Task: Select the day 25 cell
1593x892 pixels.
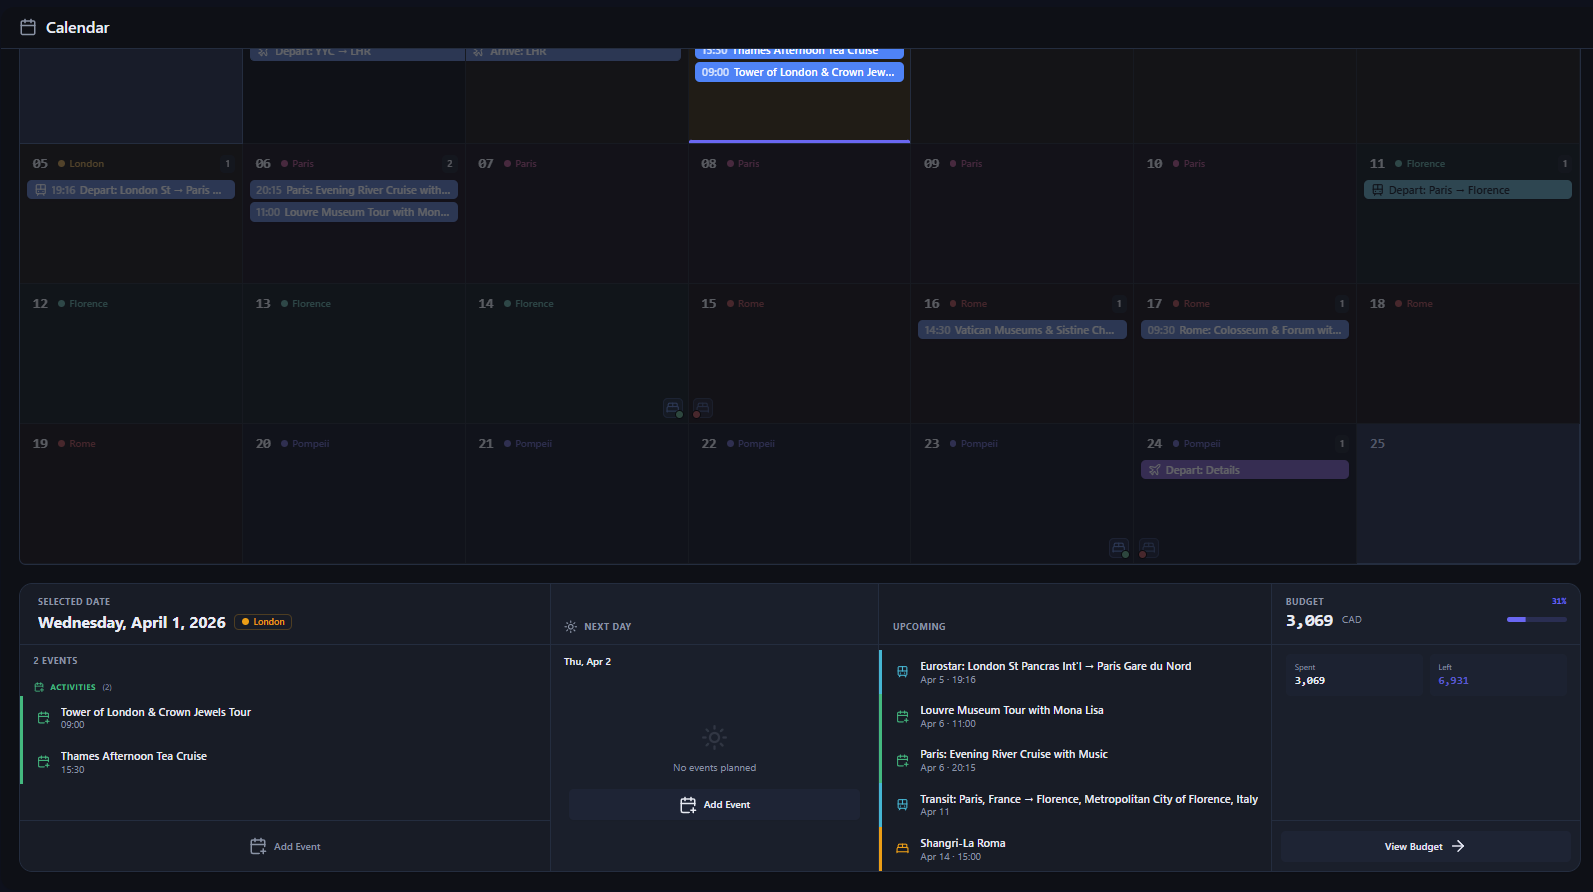Action: [x=1468, y=493]
